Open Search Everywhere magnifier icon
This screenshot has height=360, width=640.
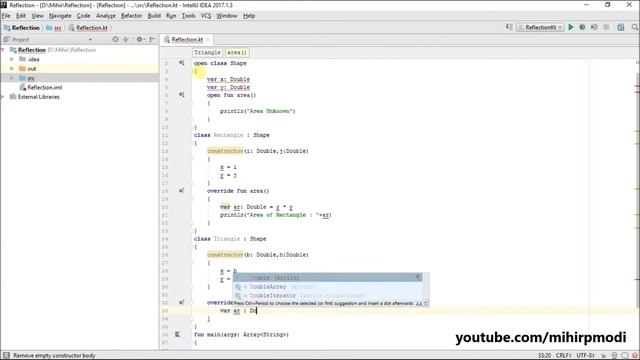(x=634, y=27)
